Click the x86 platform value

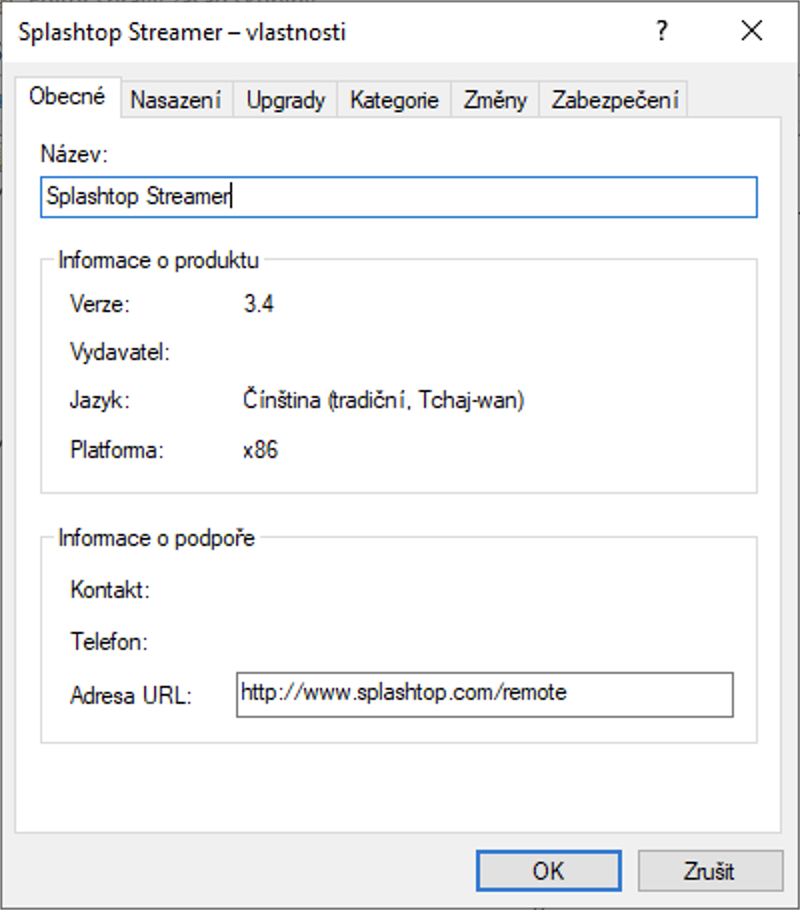point(260,450)
